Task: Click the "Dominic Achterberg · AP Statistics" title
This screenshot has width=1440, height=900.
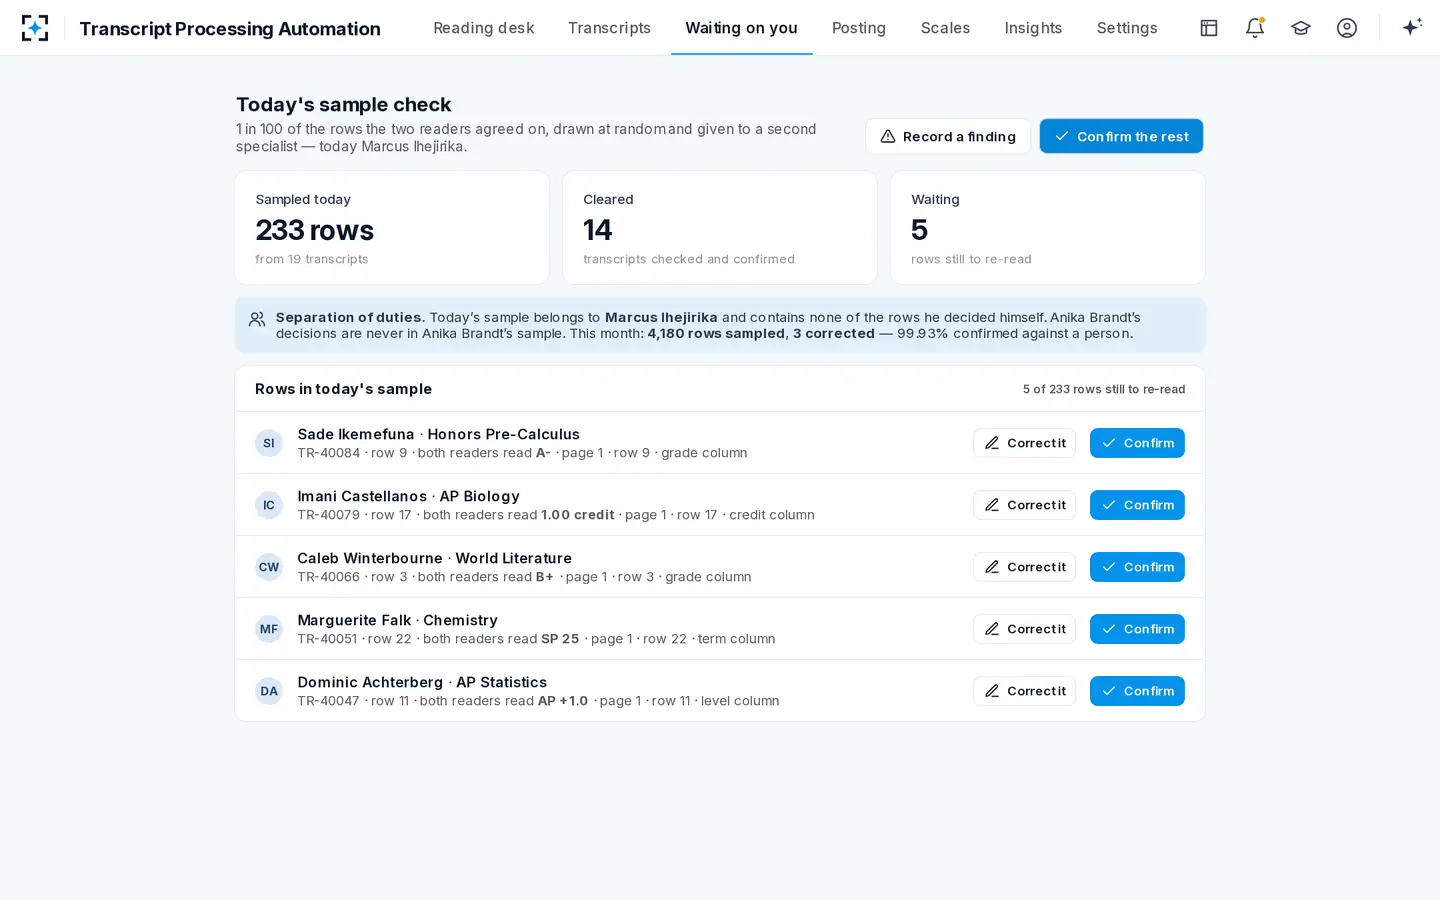Action: pyautogui.click(x=422, y=682)
